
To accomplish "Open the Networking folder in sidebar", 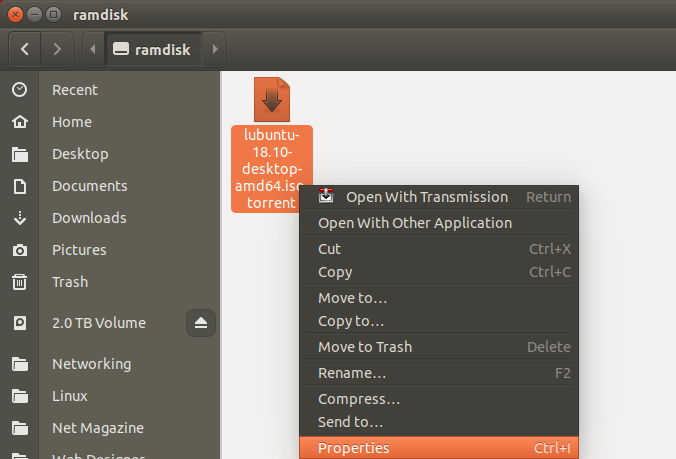I will pos(91,364).
